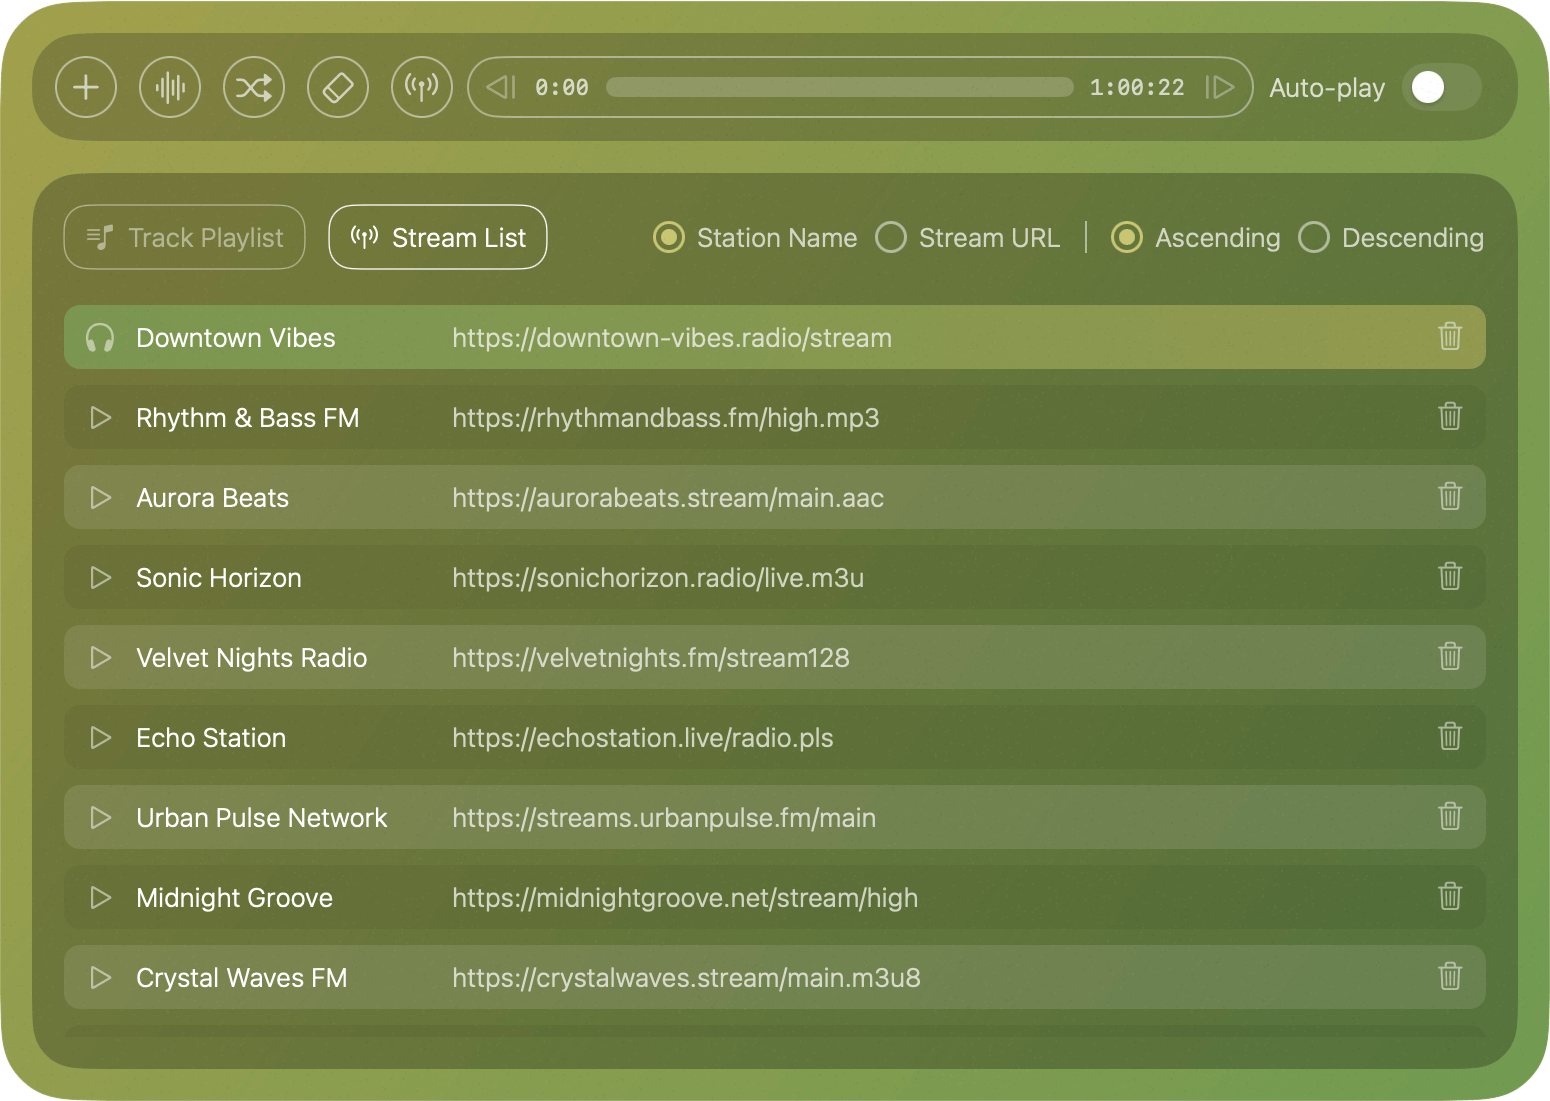Click the eraser clear icon
This screenshot has height=1101, width=1550.
click(x=338, y=87)
